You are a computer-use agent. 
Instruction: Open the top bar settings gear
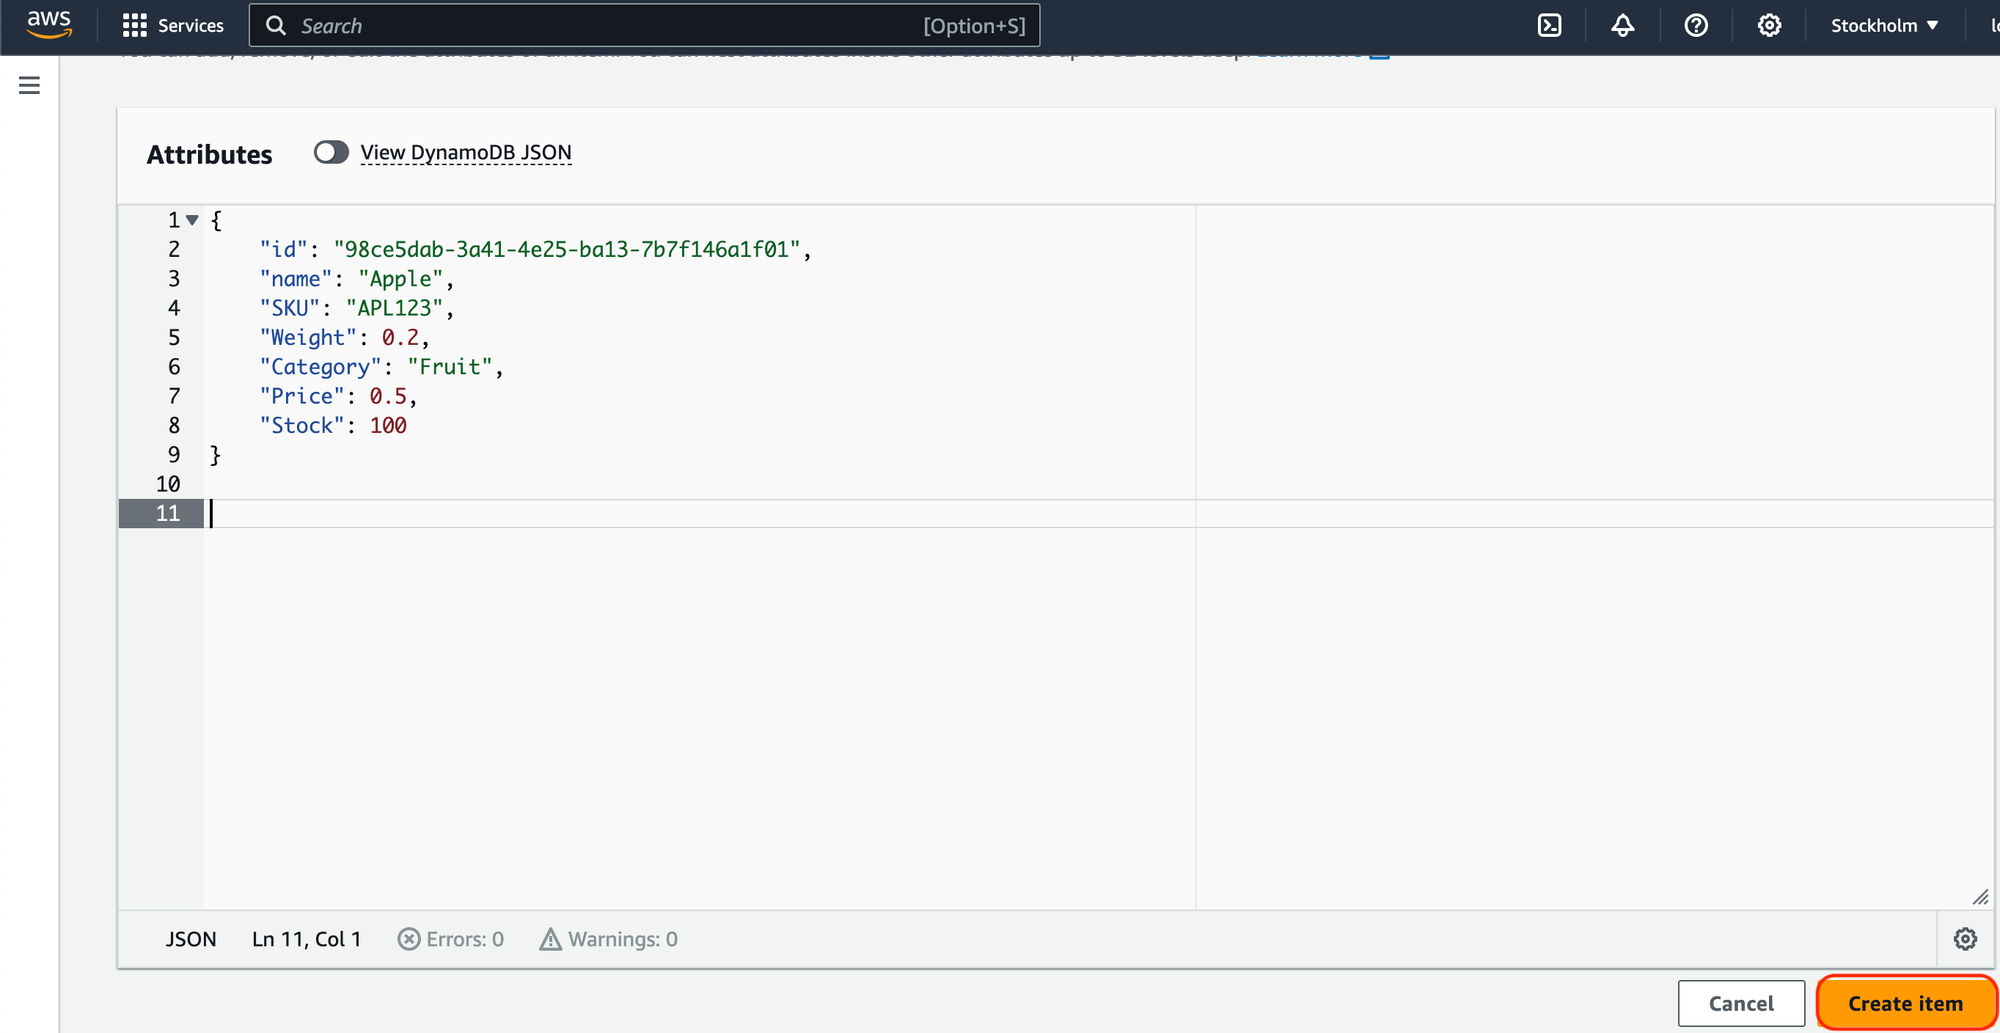[x=1769, y=26]
